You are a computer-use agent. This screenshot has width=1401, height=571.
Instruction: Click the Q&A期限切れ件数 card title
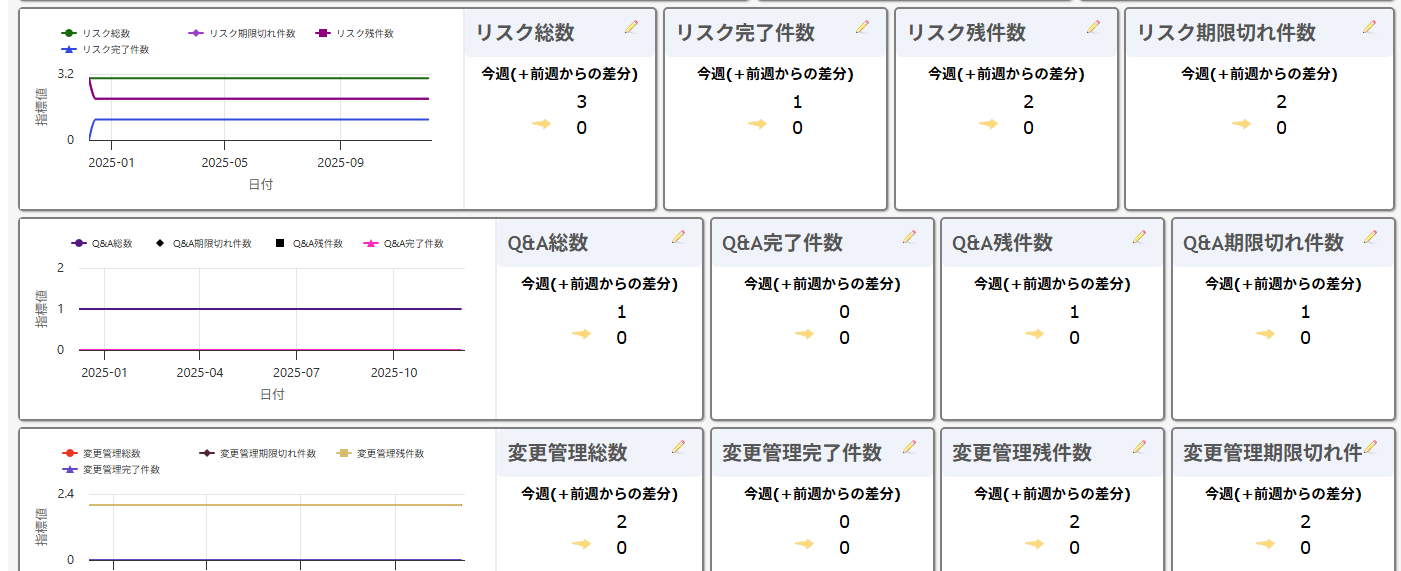click(1263, 243)
